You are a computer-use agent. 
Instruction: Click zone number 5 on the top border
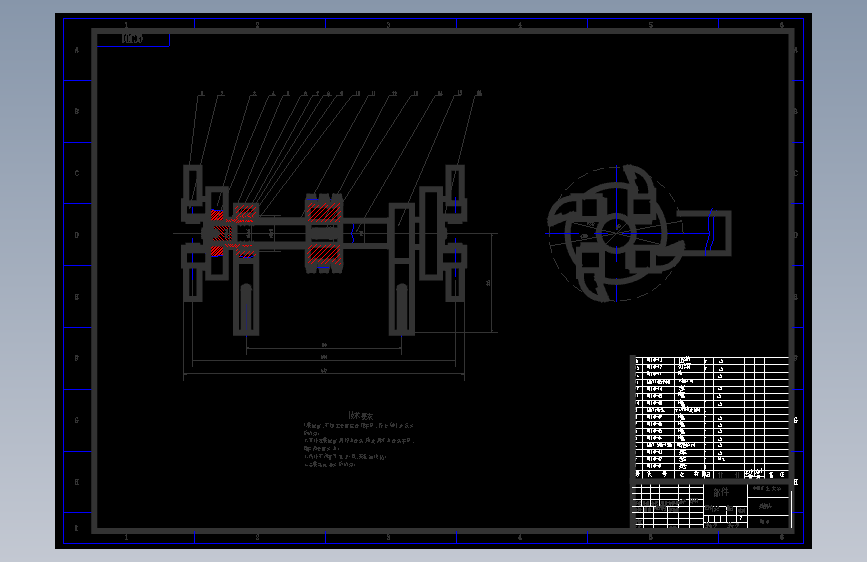click(651, 25)
